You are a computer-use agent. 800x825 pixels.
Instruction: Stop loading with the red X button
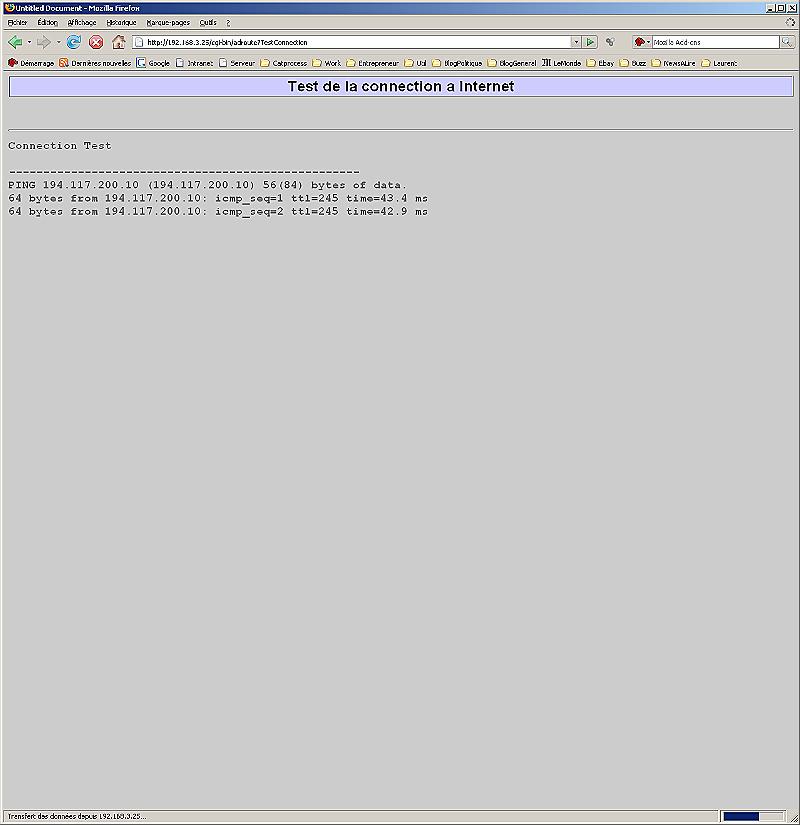tap(96, 42)
